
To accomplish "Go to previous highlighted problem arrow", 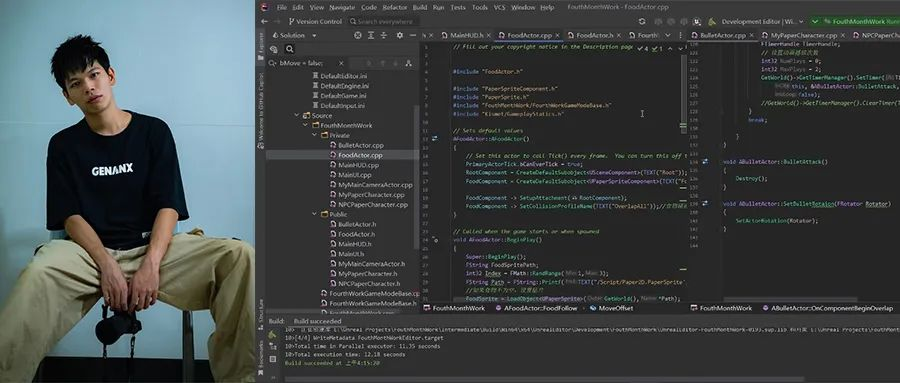I will click(x=669, y=49).
